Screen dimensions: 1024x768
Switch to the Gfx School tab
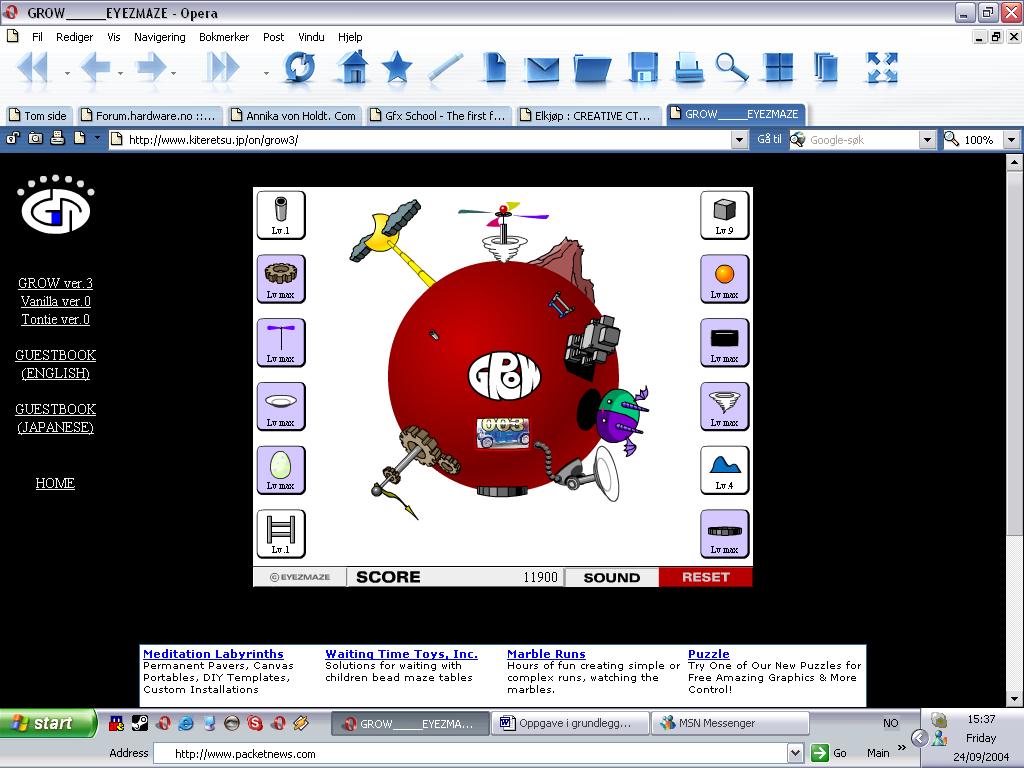point(440,116)
